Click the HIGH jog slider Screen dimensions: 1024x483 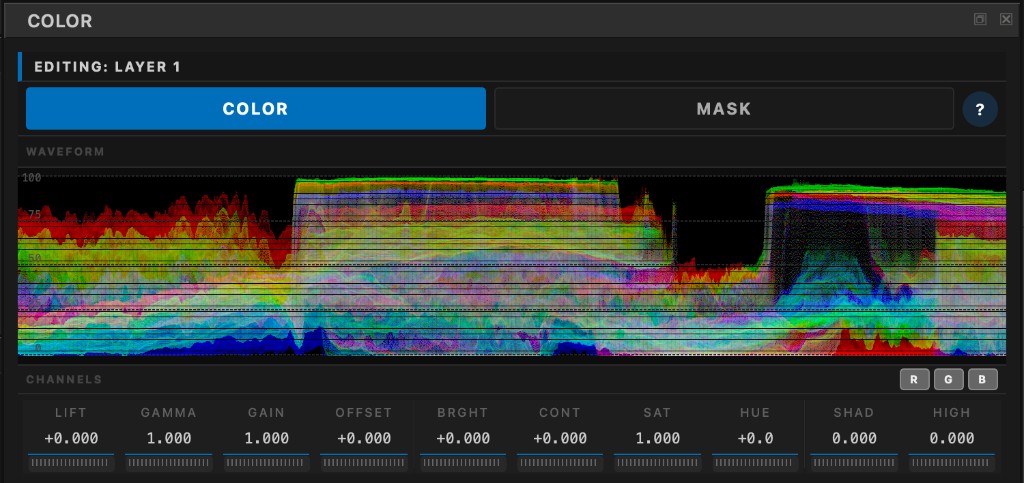click(952, 463)
